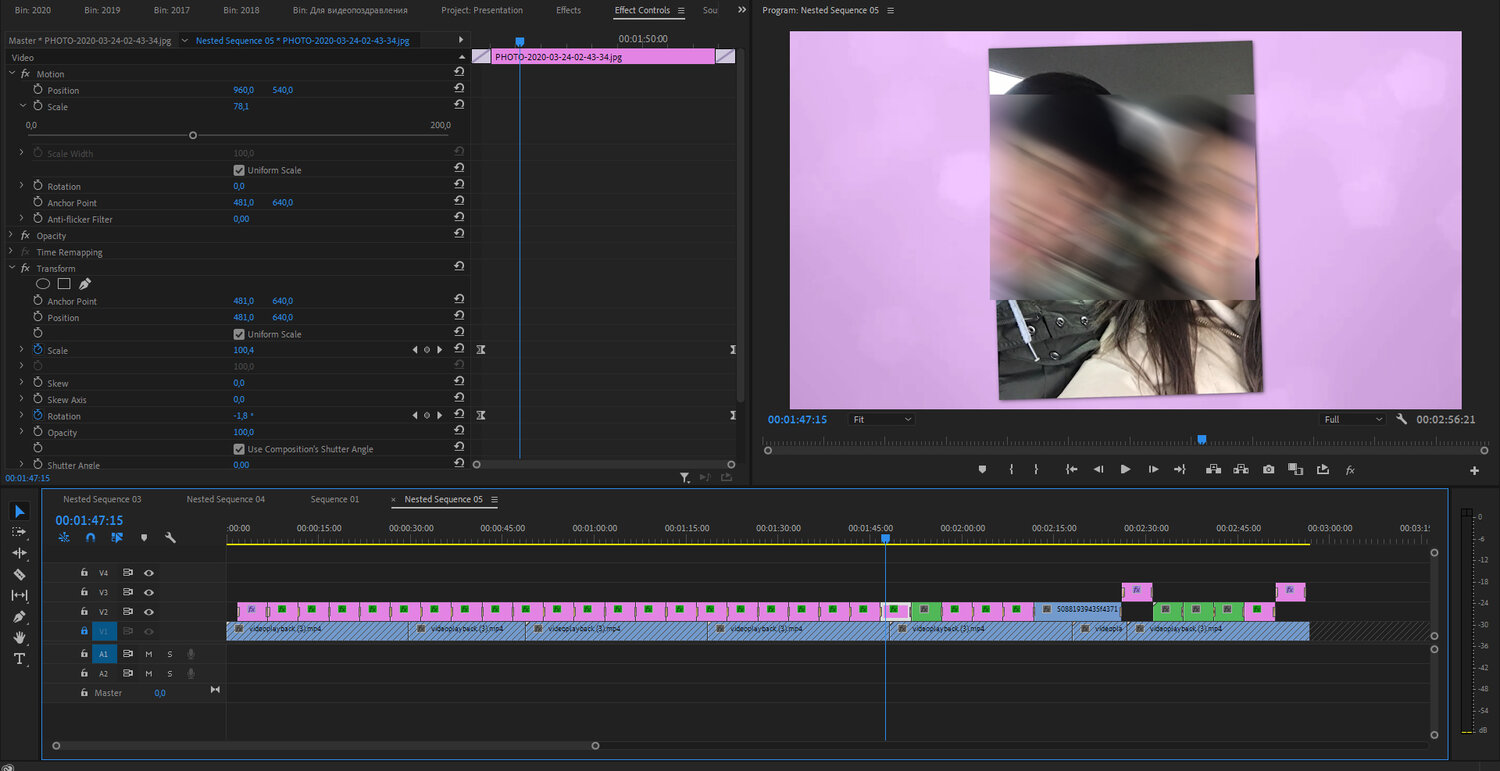The image size is (1500, 771).
Task: Open Program Monitor settings wrench
Action: (1402, 420)
